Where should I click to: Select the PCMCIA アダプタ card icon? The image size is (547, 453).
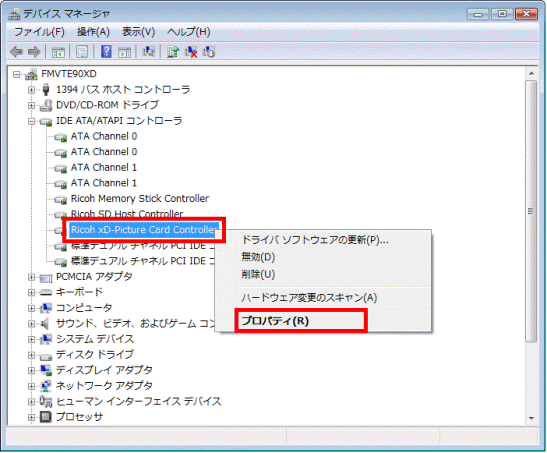click(x=46, y=278)
